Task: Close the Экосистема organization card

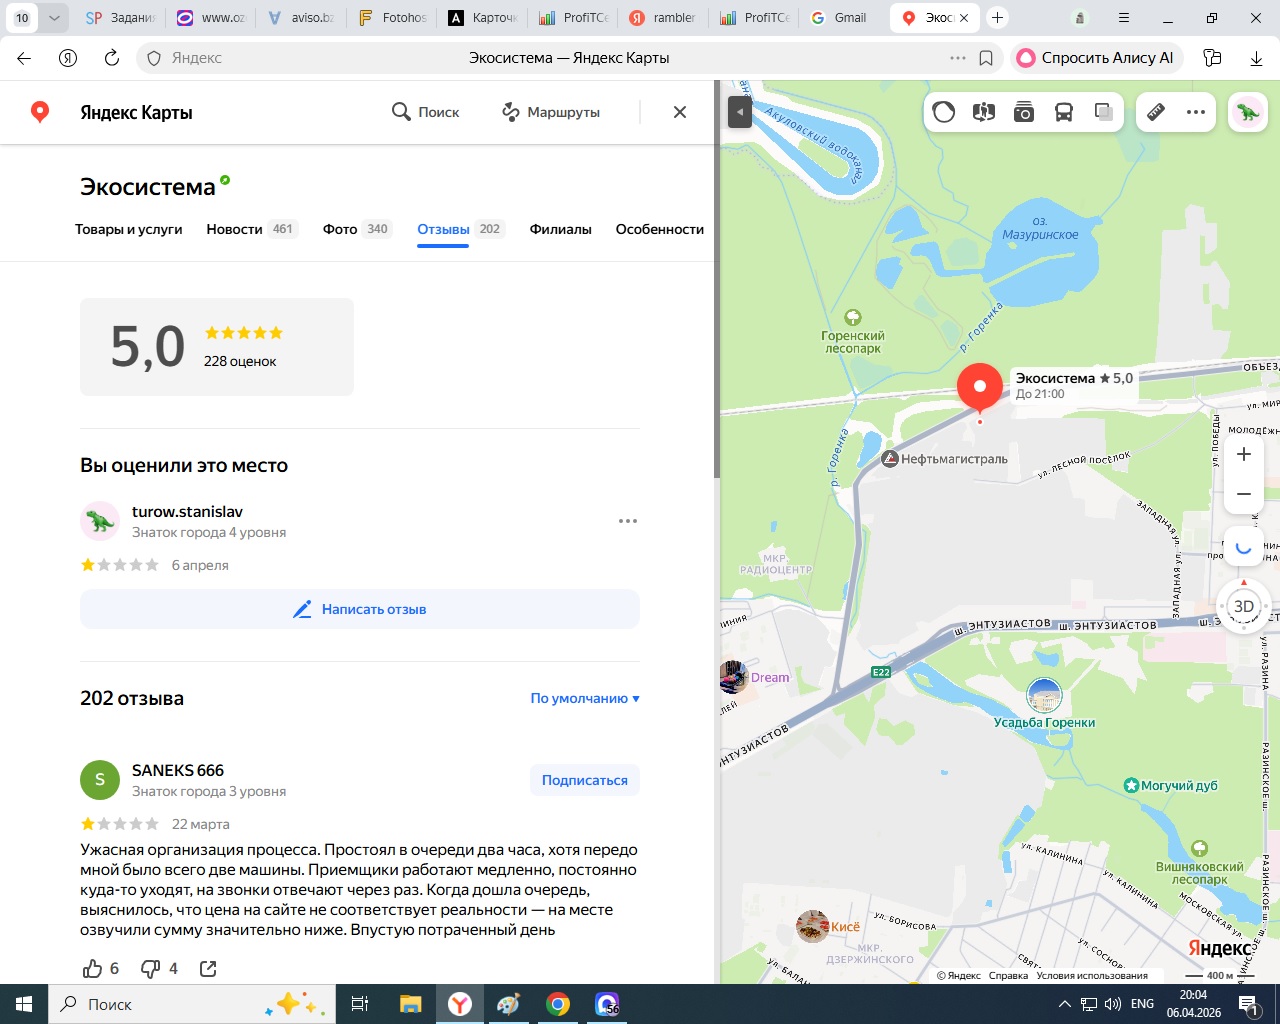Action: tap(680, 112)
